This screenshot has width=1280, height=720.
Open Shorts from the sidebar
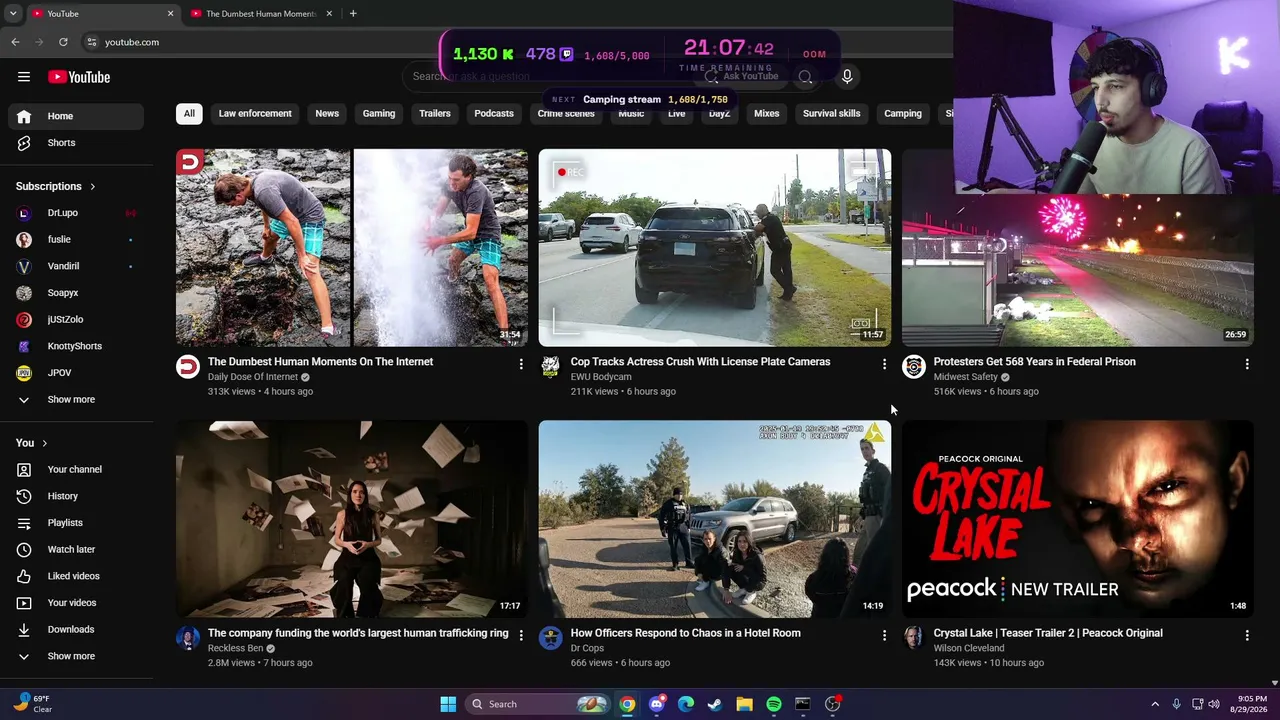pyautogui.click(x=76, y=143)
